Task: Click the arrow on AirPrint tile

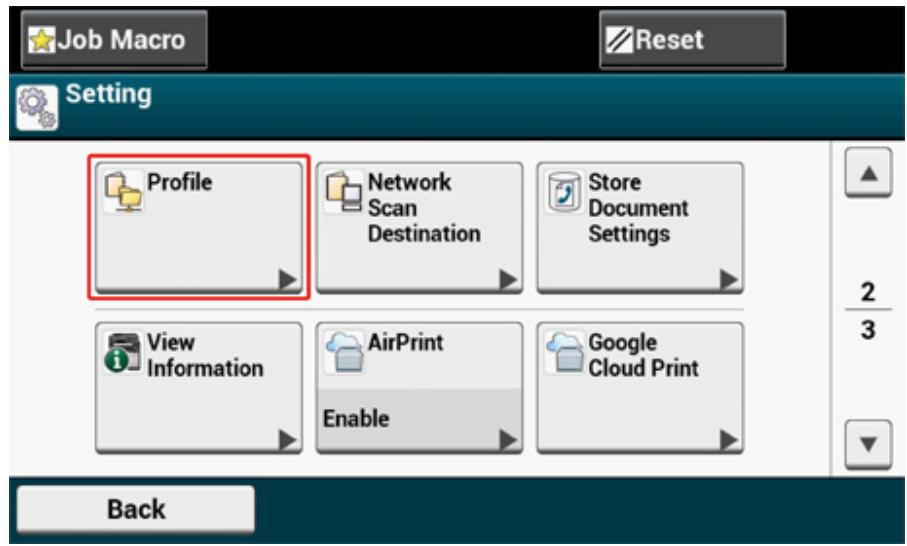Action: tap(508, 440)
